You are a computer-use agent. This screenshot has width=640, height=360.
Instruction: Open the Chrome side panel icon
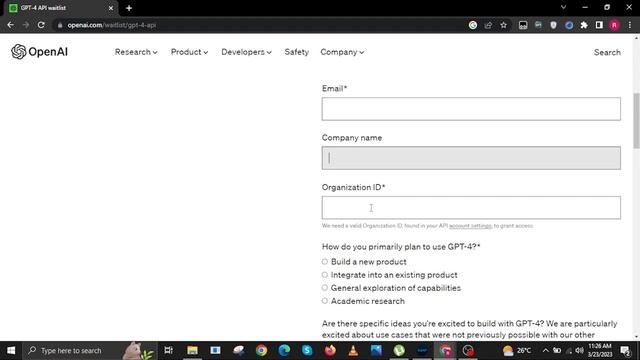click(x=599, y=25)
